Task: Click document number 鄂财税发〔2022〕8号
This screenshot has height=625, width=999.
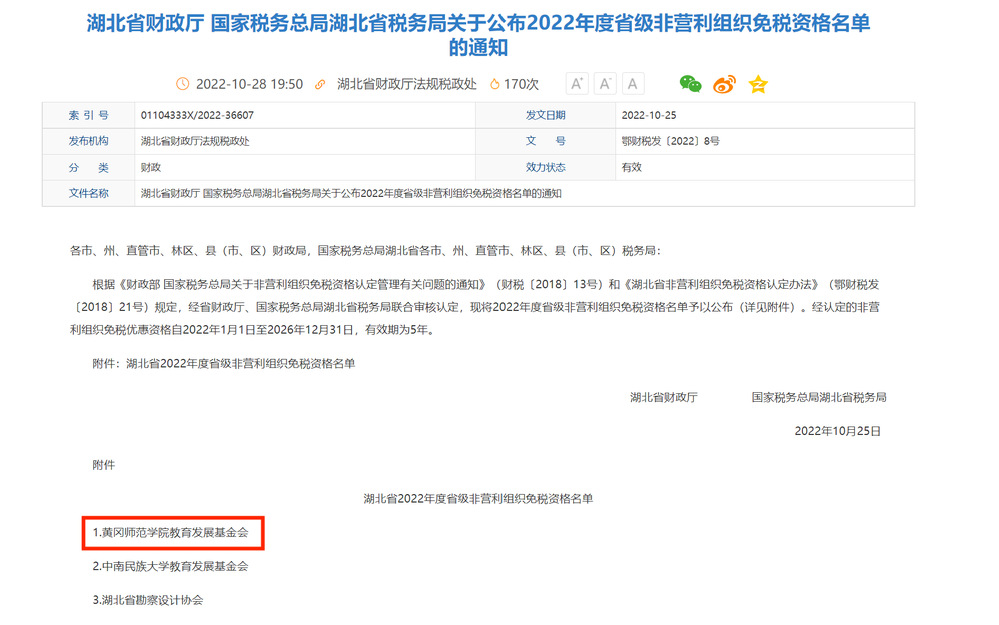Action: pos(670,141)
